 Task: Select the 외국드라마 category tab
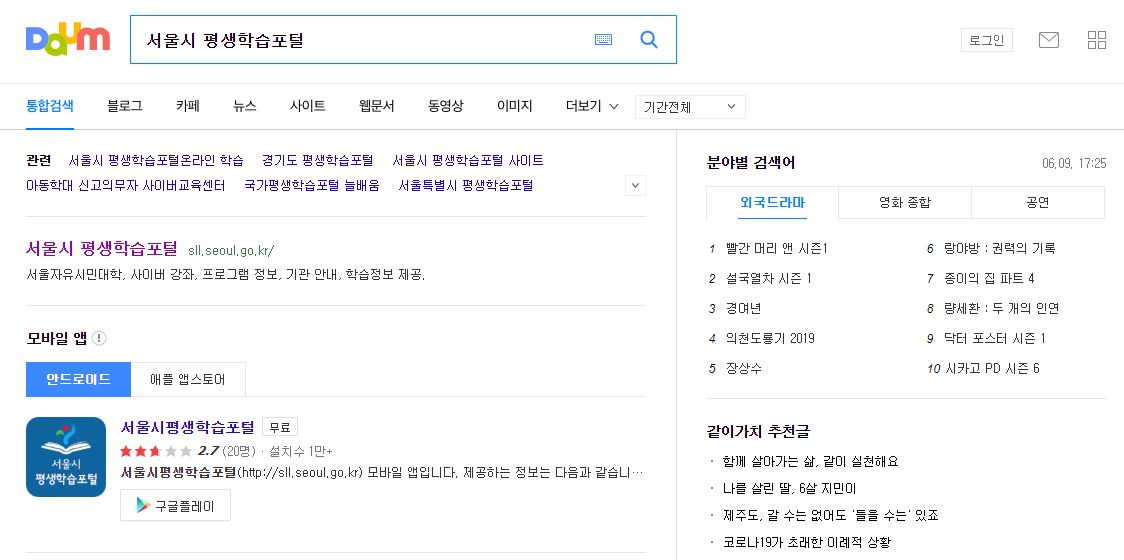772,203
